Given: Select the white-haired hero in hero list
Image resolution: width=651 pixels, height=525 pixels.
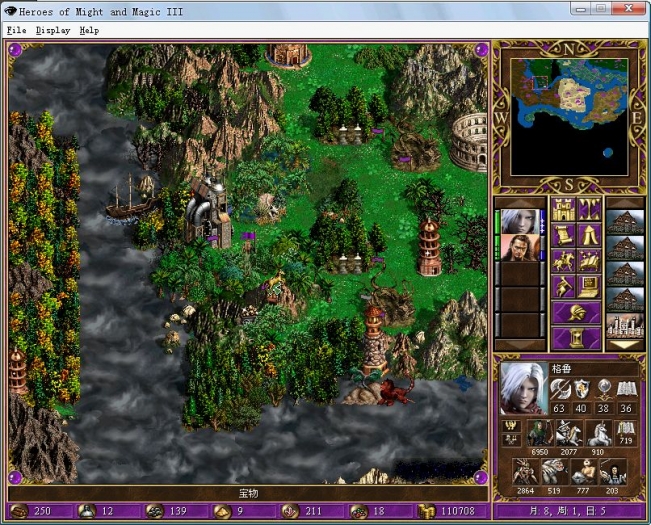Looking at the screenshot, I should point(520,222).
